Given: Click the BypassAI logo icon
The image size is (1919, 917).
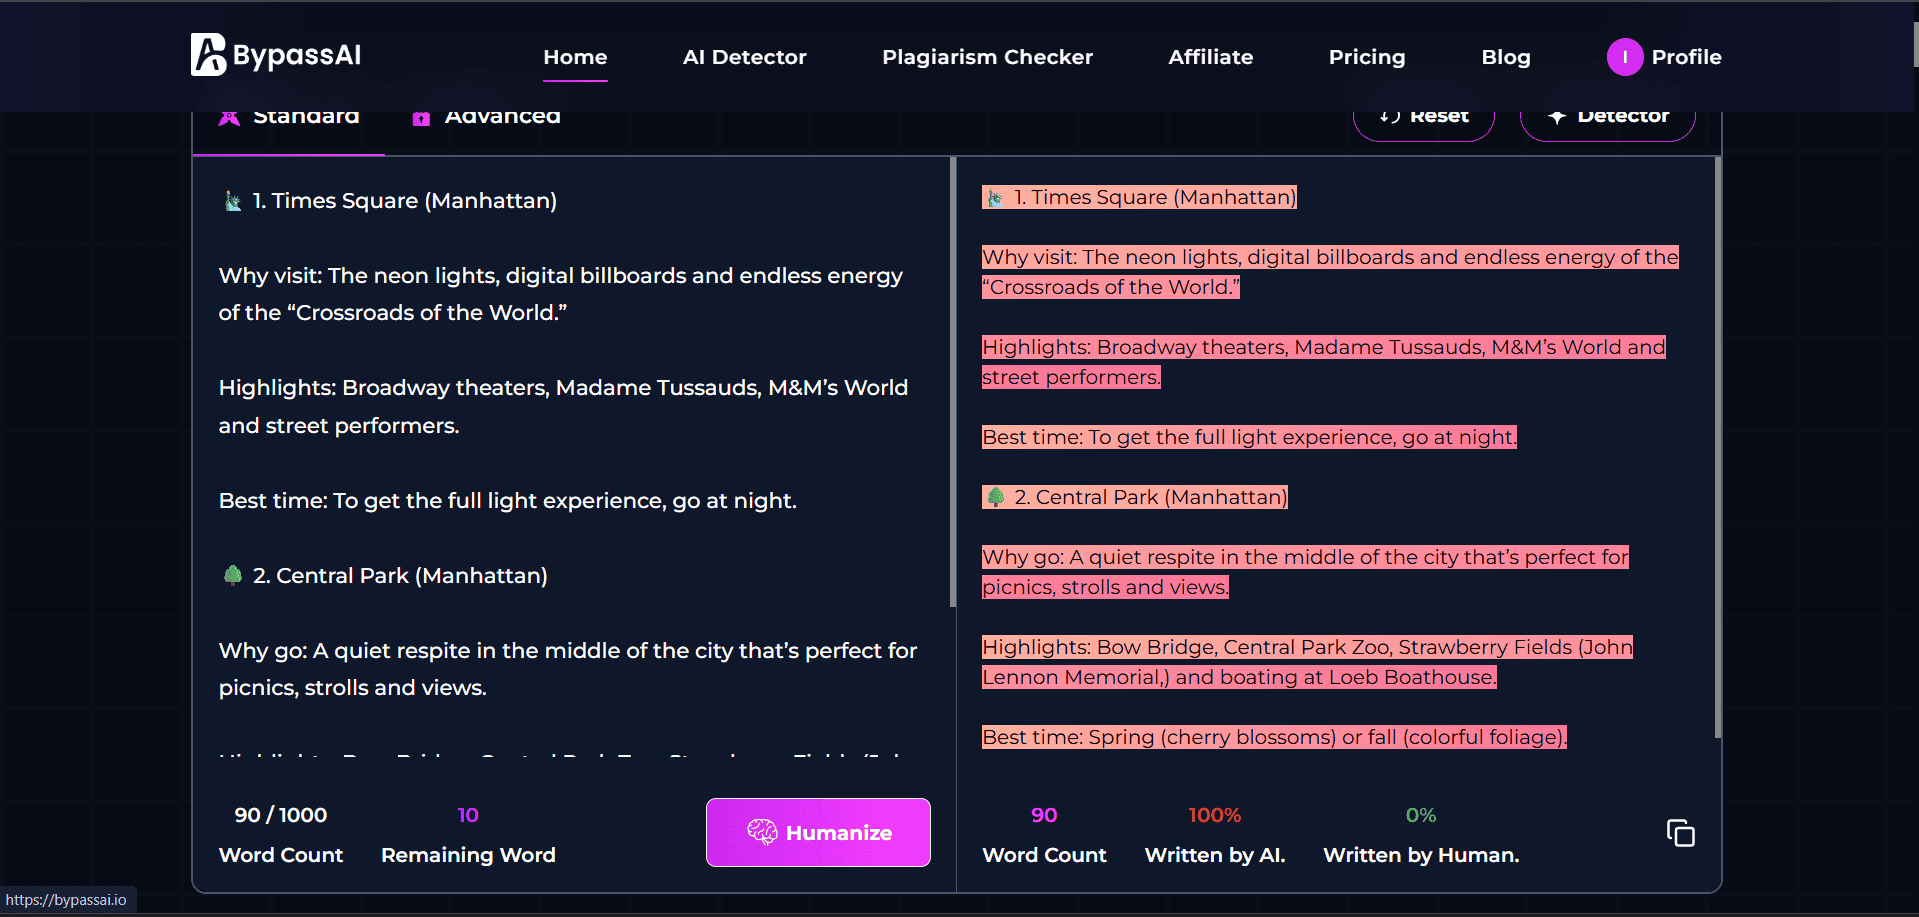Looking at the screenshot, I should 208,55.
